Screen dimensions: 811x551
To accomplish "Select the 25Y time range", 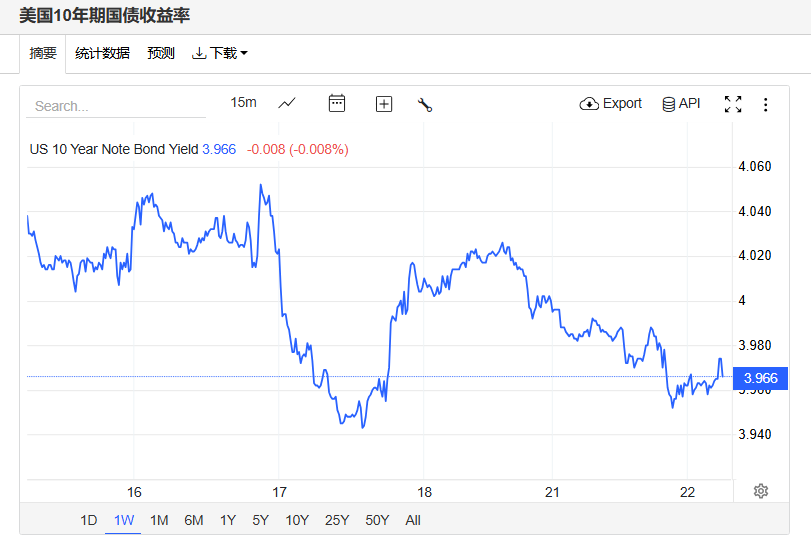I will (x=337, y=520).
